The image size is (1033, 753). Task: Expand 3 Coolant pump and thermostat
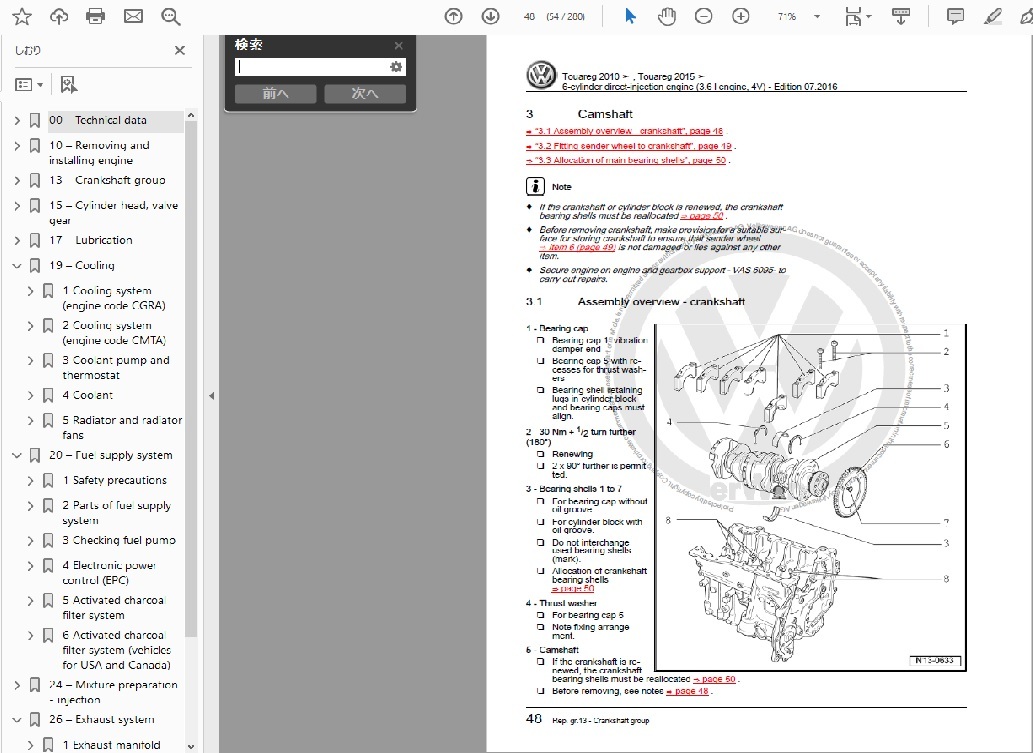30,361
